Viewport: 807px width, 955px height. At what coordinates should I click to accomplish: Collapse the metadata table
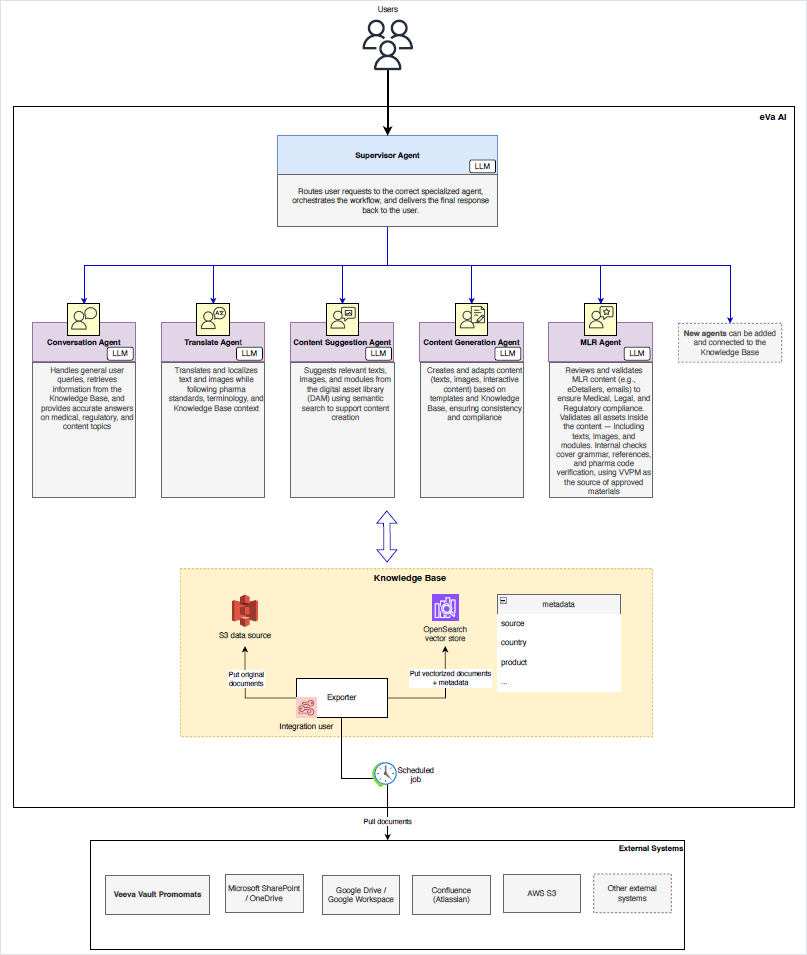point(503,603)
